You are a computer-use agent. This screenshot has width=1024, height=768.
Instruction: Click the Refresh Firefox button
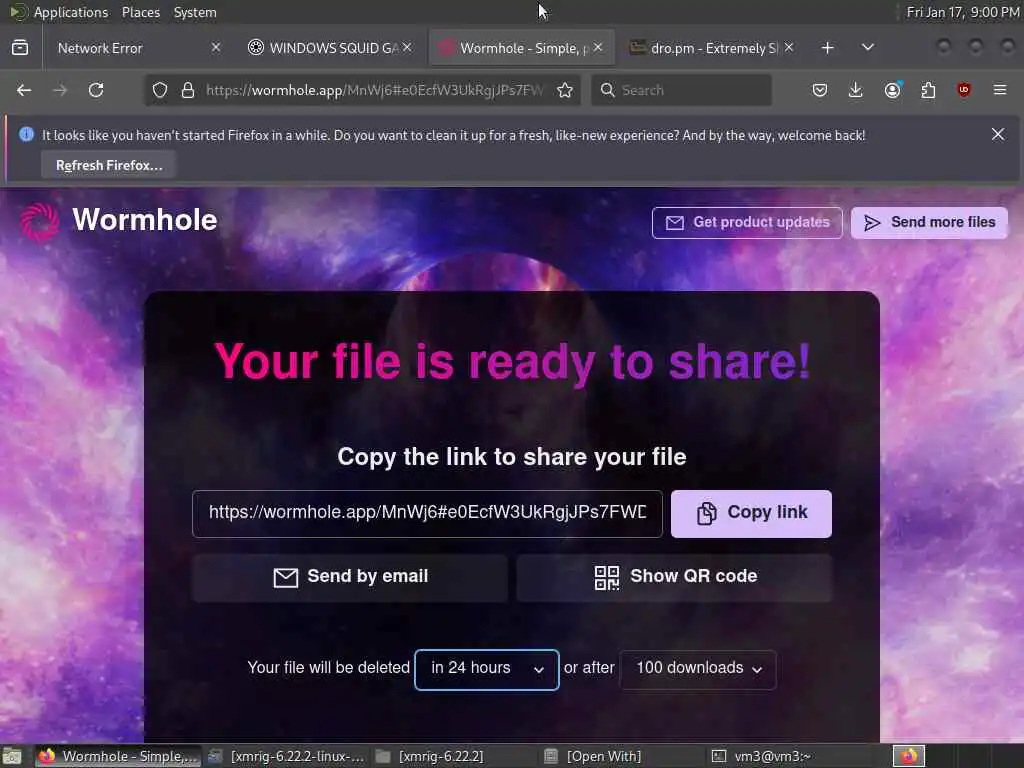[x=108, y=165]
